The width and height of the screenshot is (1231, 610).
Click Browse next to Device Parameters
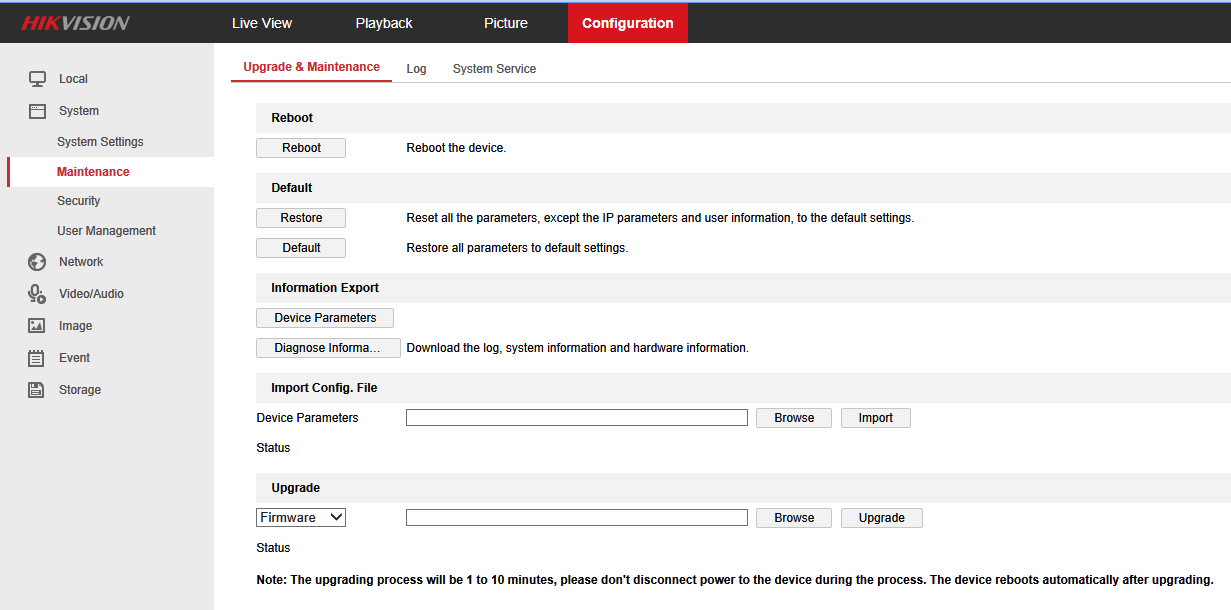(x=793, y=417)
